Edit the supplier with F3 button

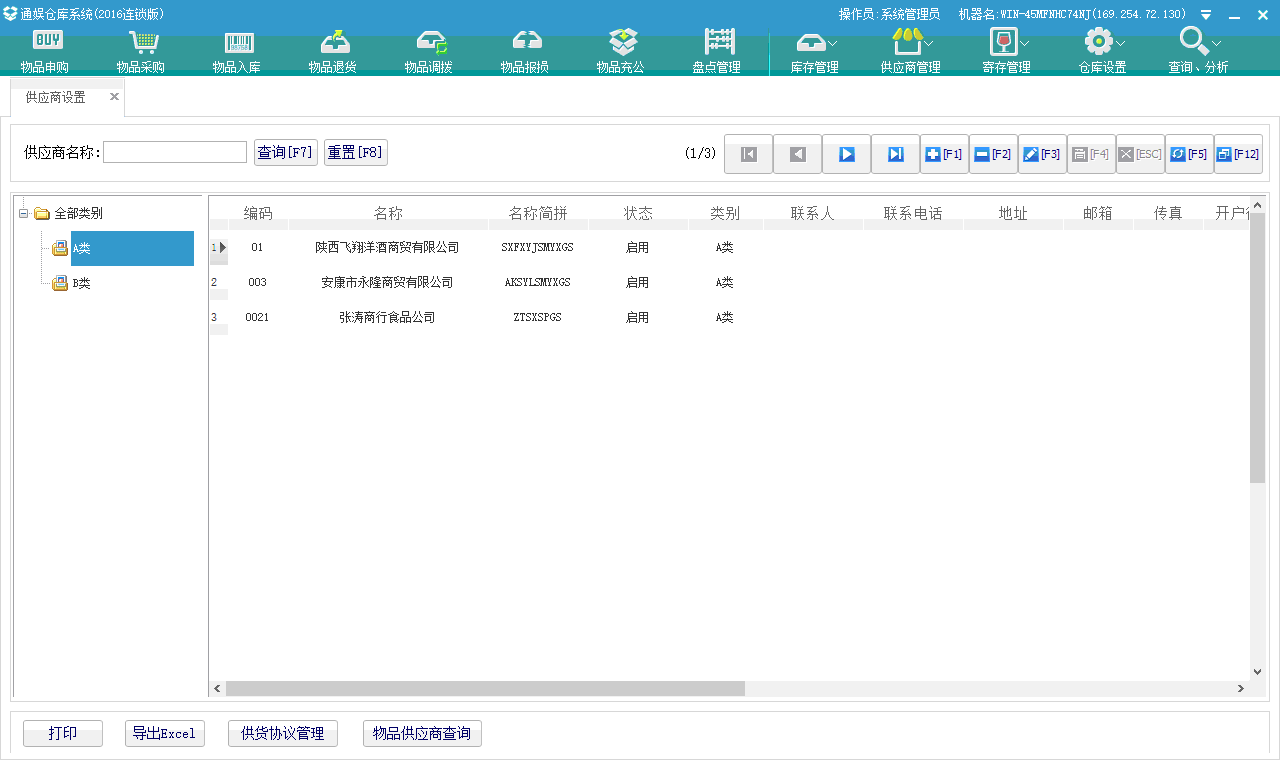click(1042, 154)
